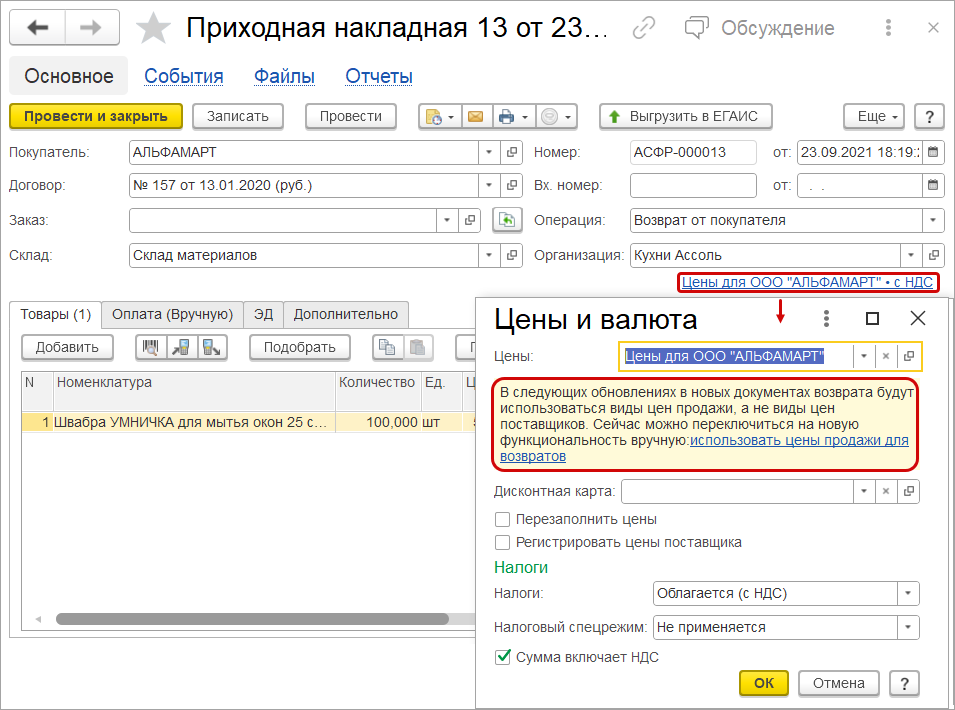This screenshot has width=955, height=710.
Task: Go forward with the right arrow button
Action: 91,28
